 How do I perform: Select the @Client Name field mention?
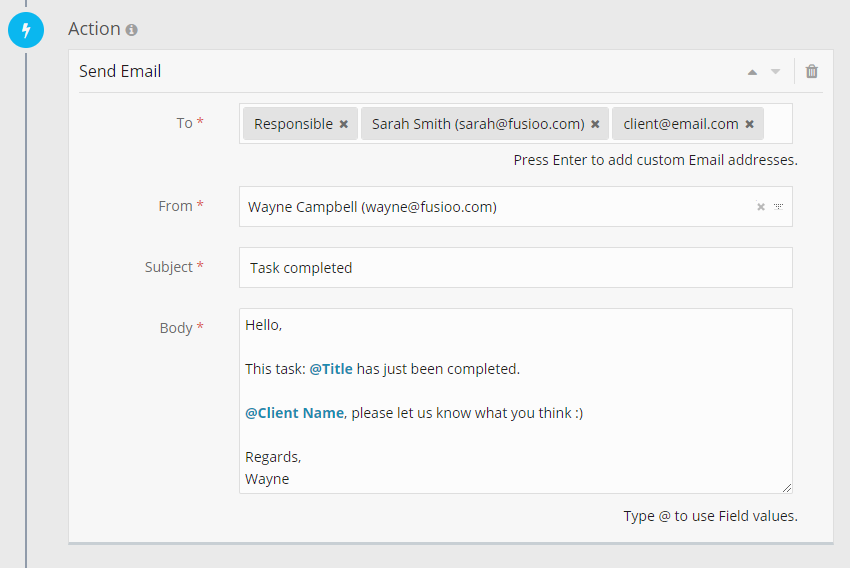295,413
